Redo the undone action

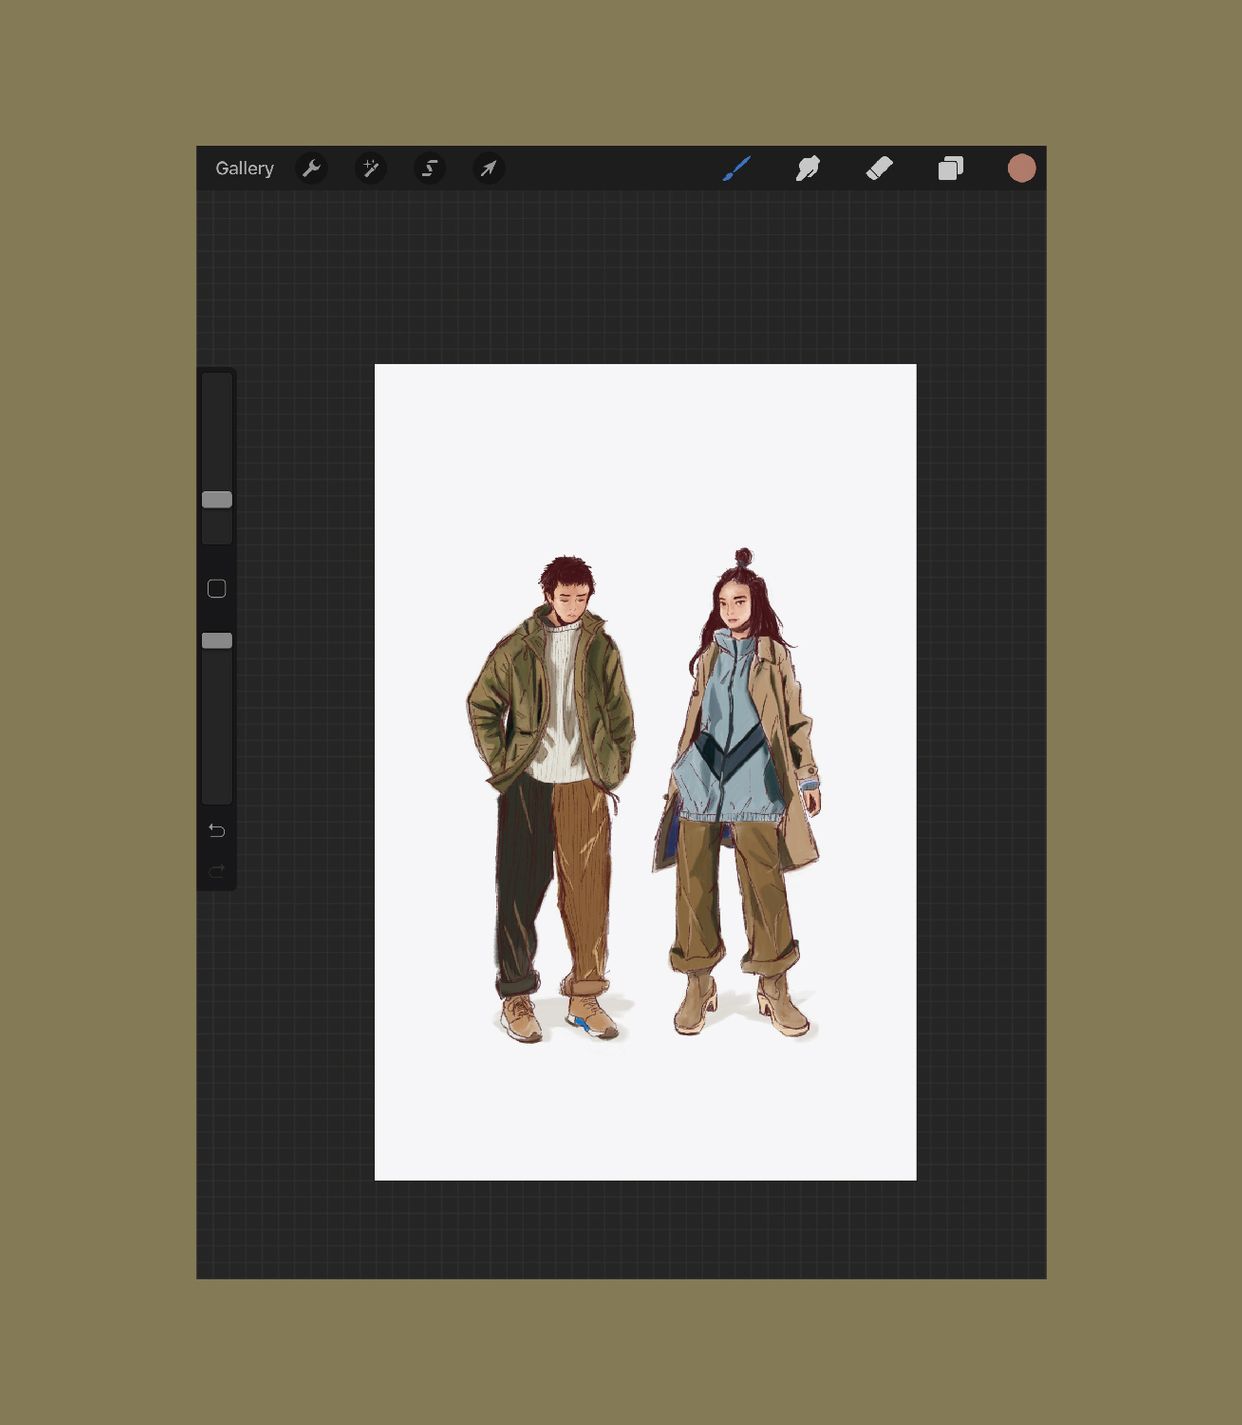click(217, 870)
